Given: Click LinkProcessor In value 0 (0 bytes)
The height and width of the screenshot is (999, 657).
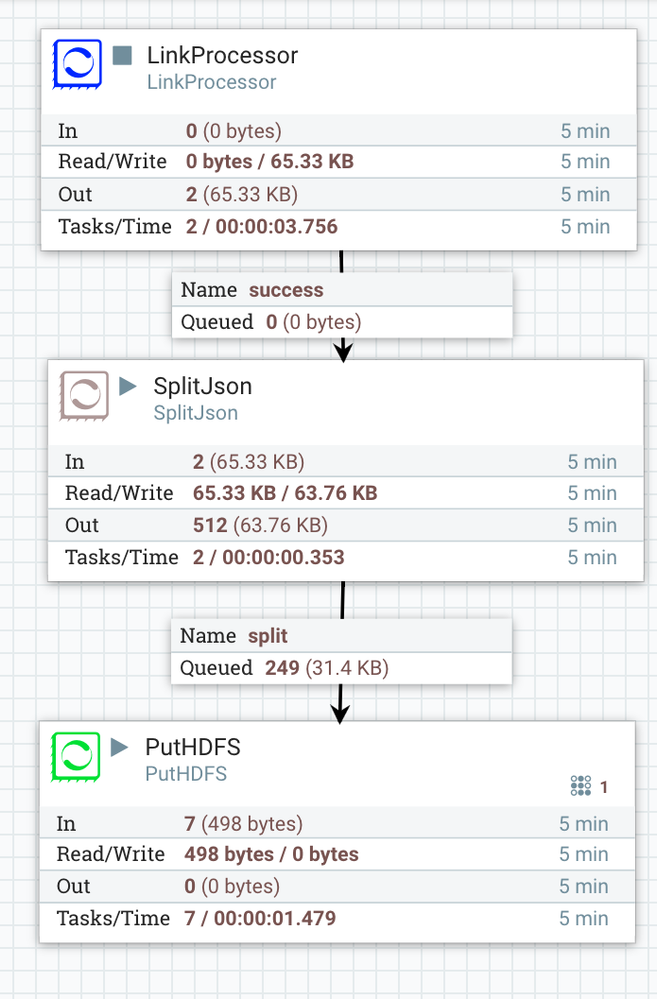Looking at the screenshot, I should (x=234, y=131).
